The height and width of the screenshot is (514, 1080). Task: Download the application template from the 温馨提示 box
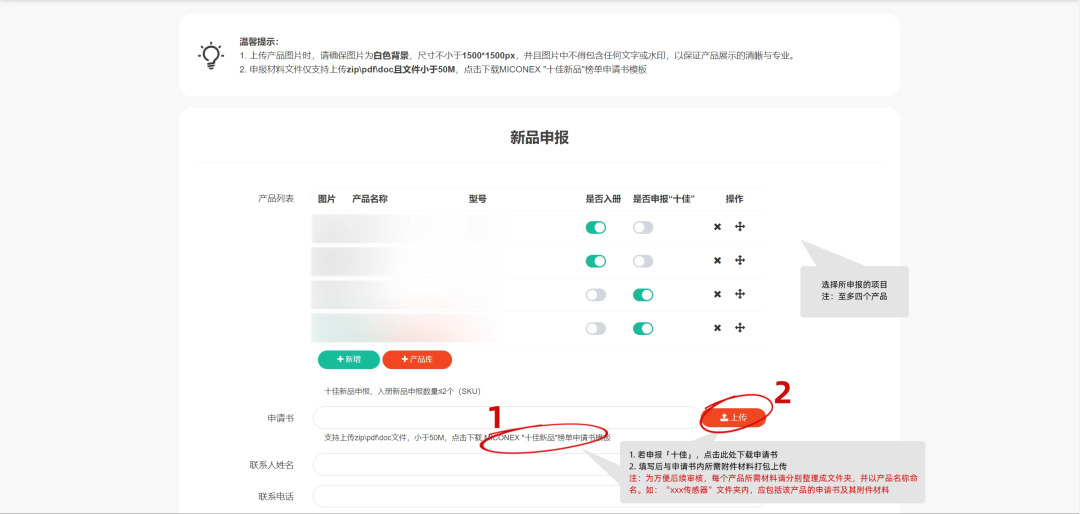click(556, 70)
